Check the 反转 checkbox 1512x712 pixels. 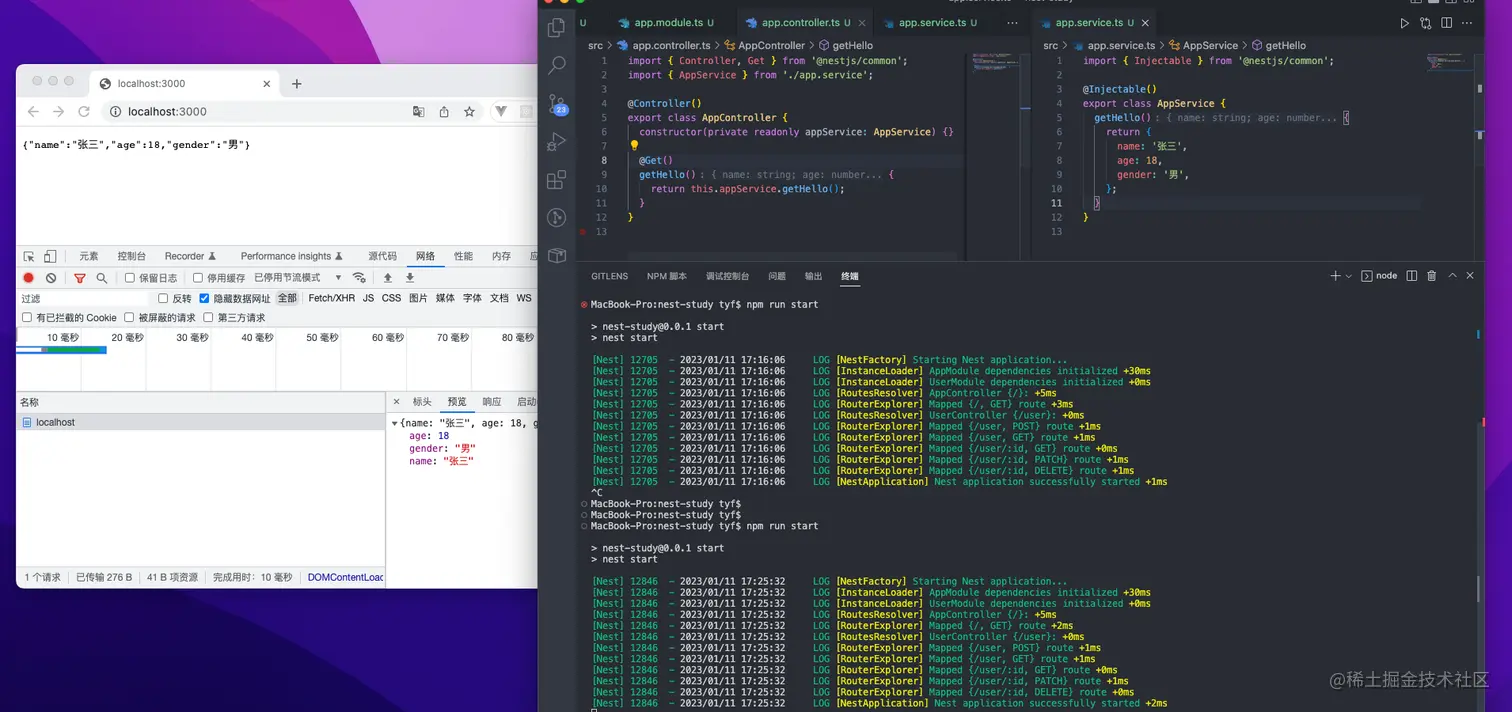click(x=163, y=298)
